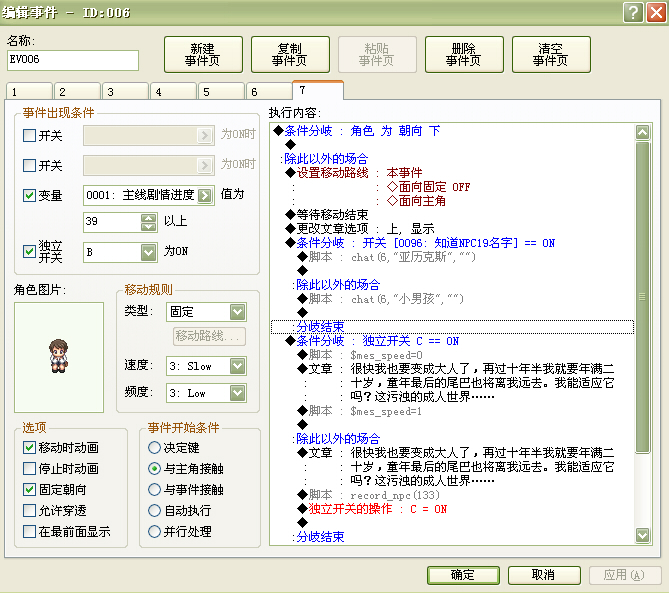
Task: Click the command list scroll up arrow
Action: click(x=643, y=132)
